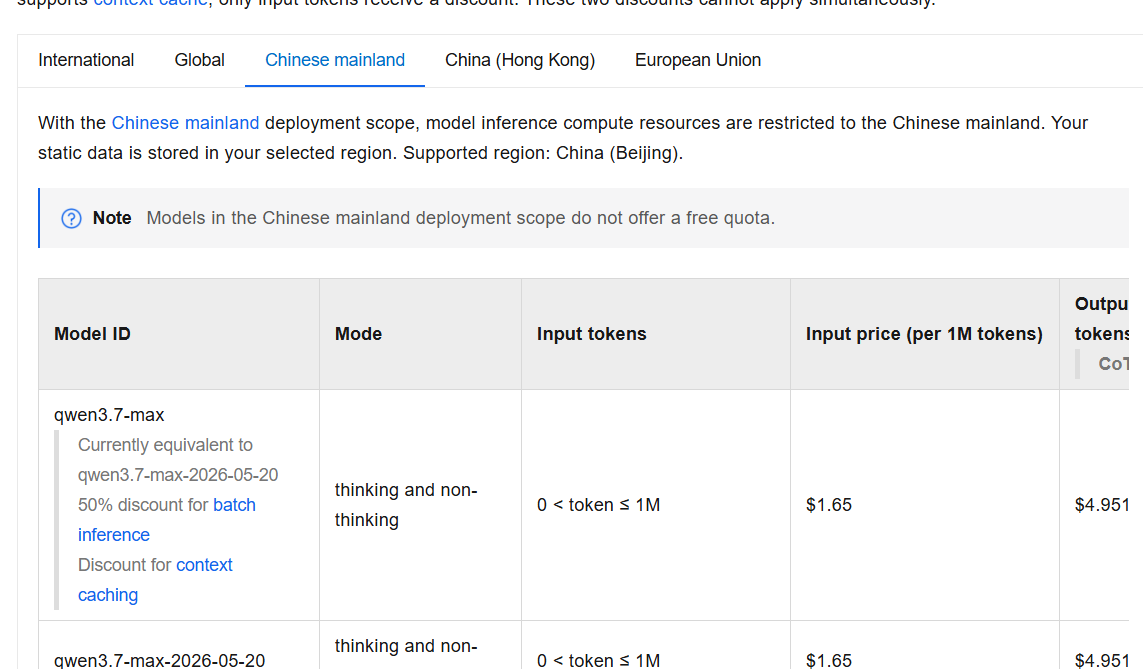Click the $4.951 price in qwen3.7-max-2026-05-20 row
The image size is (1143, 669).
[x=1101, y=660]
